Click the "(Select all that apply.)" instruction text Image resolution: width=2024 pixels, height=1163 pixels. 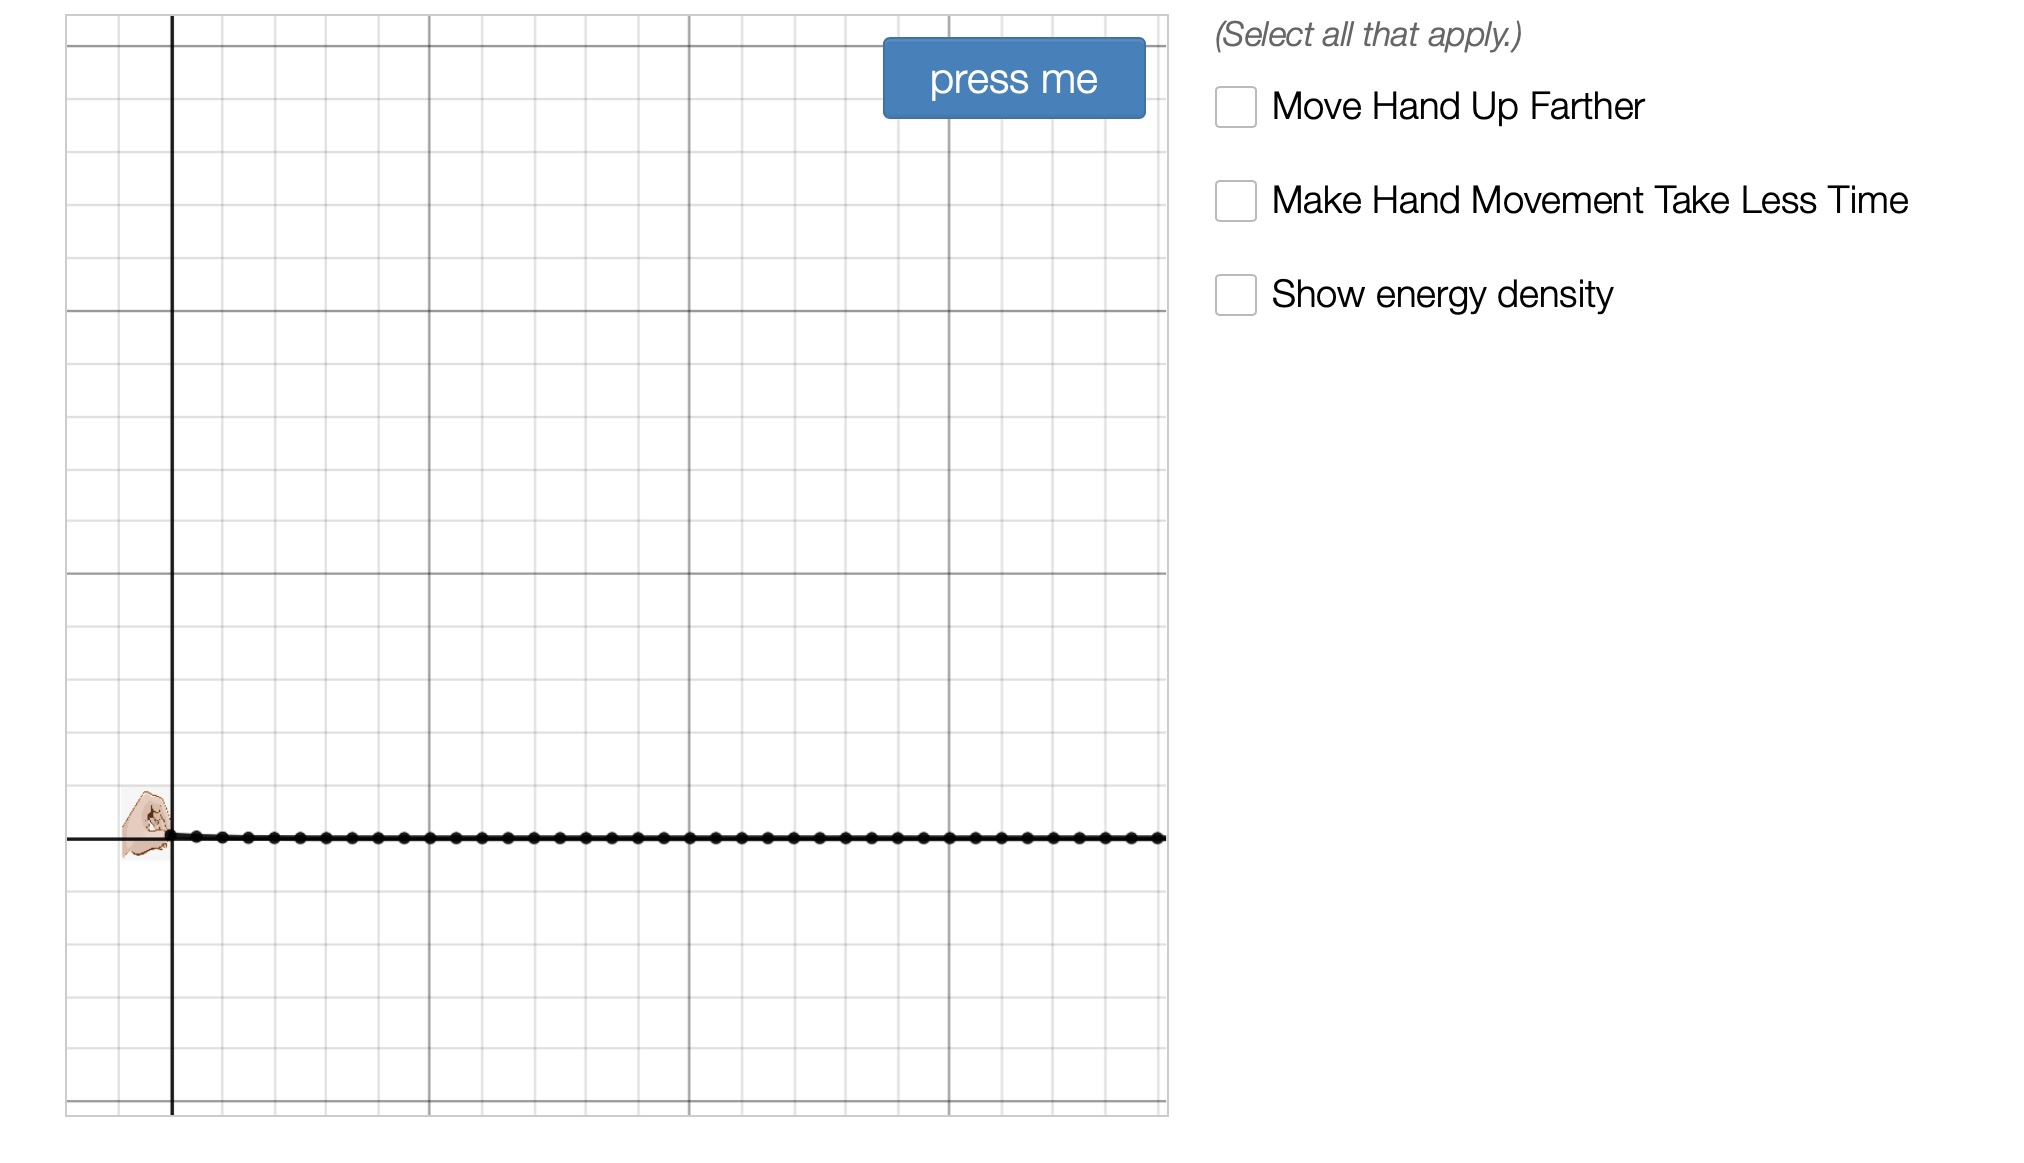[x=1367, y=35]
